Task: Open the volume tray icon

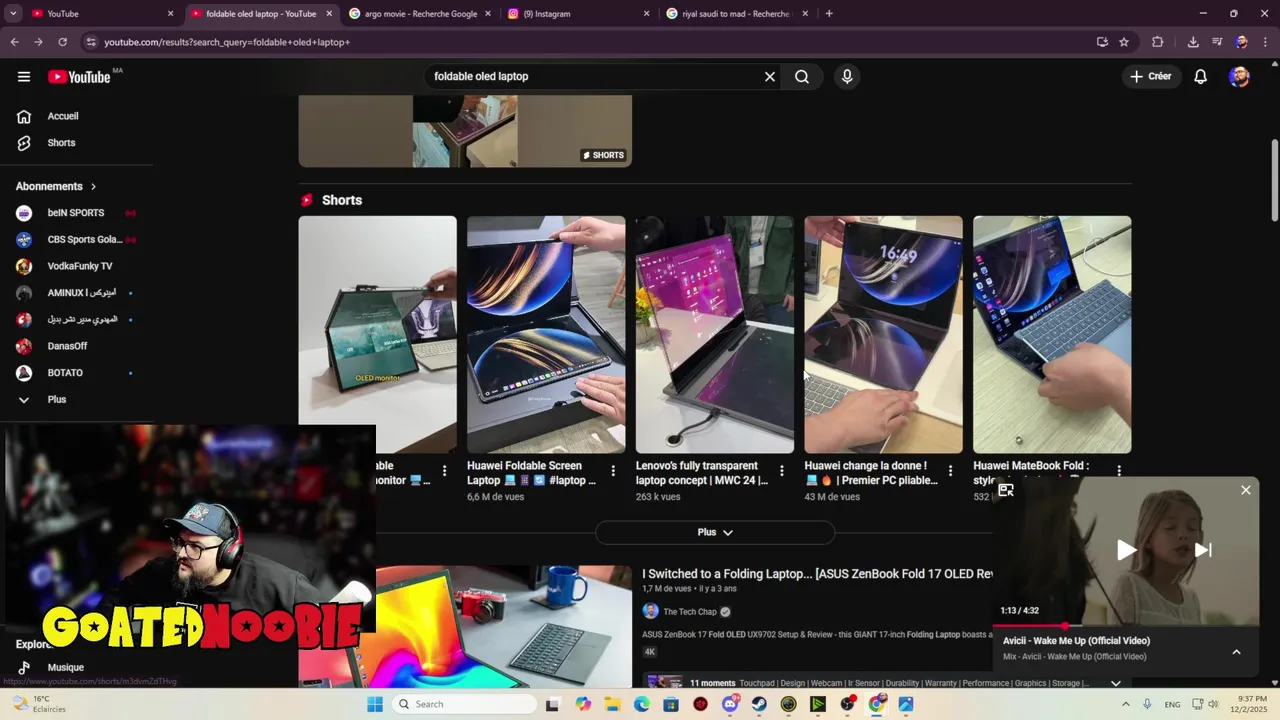Action: [x=1213, y=704]
